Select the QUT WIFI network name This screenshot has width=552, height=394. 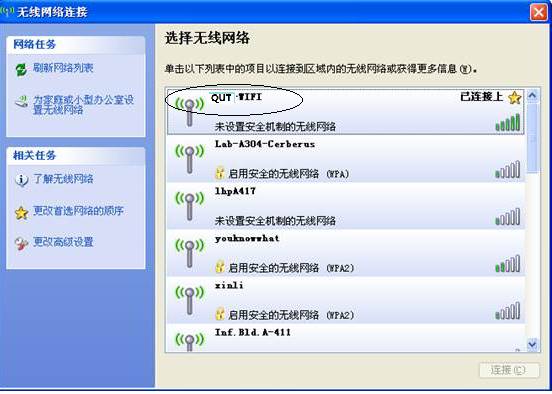click(x=236, y=97)
